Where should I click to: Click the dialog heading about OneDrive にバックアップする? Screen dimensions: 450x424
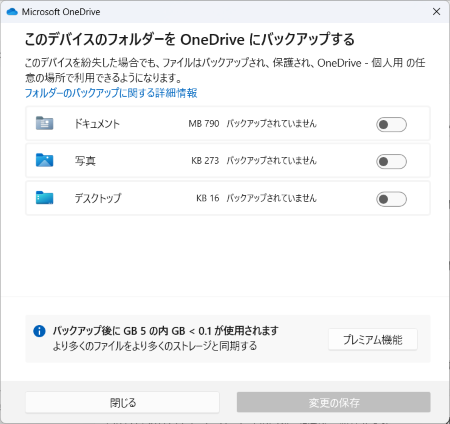[x=189, y=39]
